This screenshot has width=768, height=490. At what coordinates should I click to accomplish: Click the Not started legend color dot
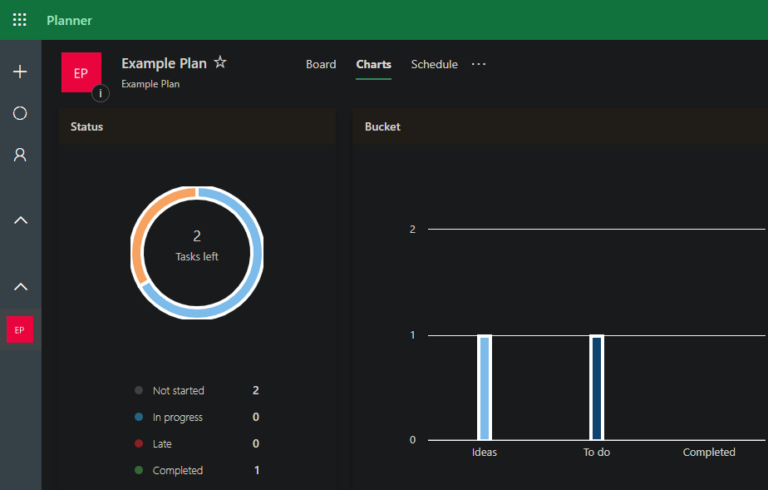pyautogui.click(x=138, y=391)
